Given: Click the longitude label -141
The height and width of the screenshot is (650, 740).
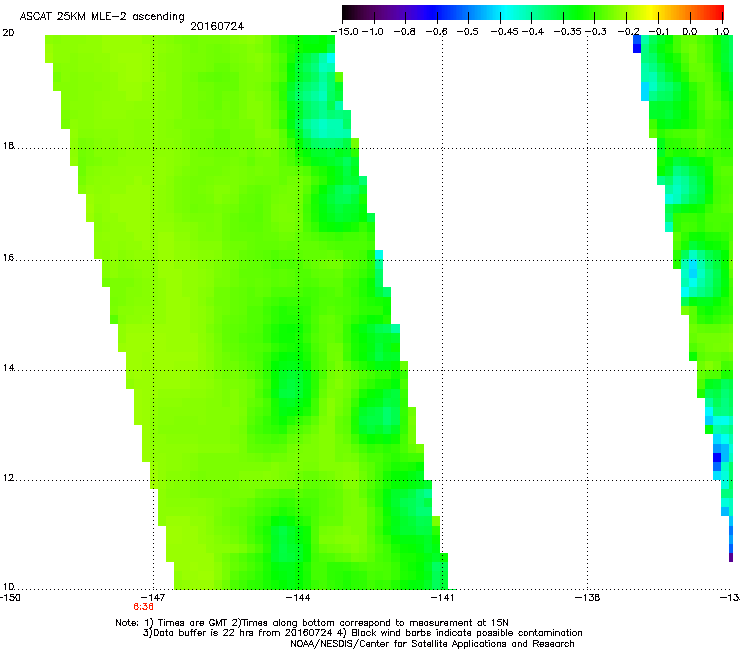Looking at the screenshot, I should [443, 598].
